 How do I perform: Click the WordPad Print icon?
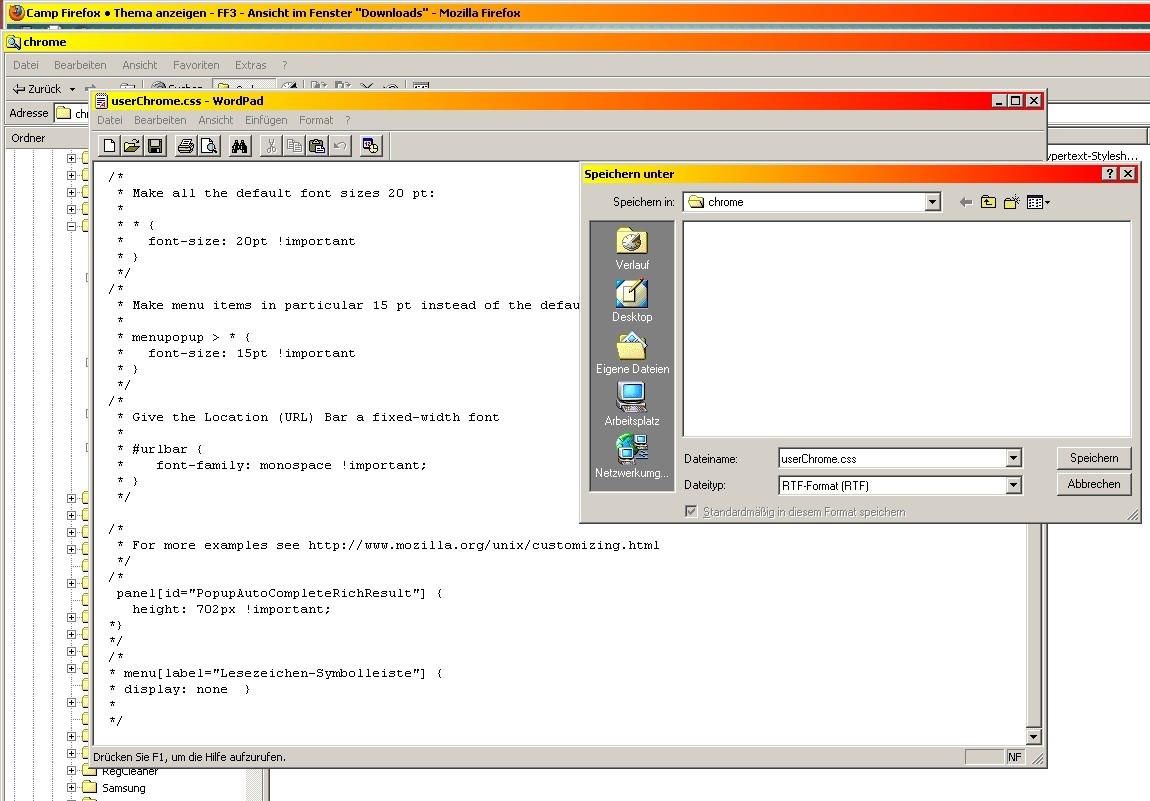[x=186, y=146]
